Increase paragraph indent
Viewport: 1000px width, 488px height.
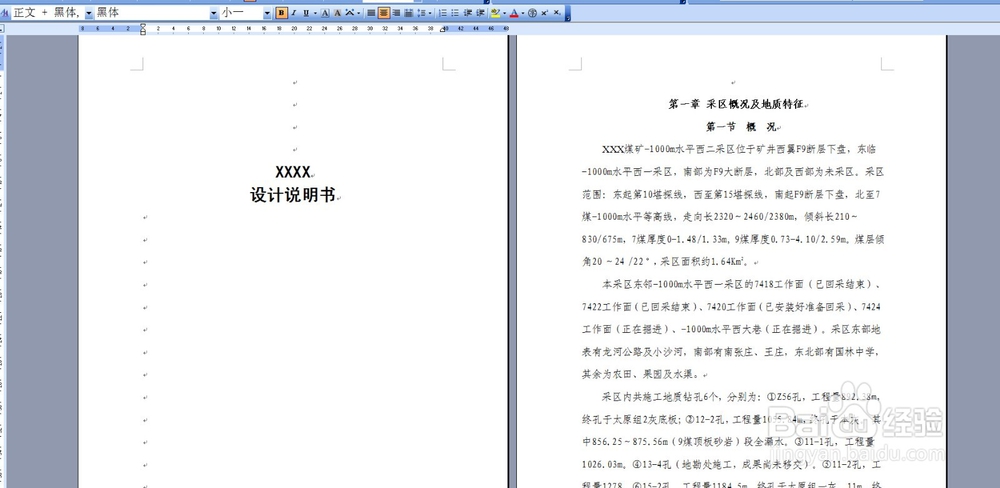(480, 13)
